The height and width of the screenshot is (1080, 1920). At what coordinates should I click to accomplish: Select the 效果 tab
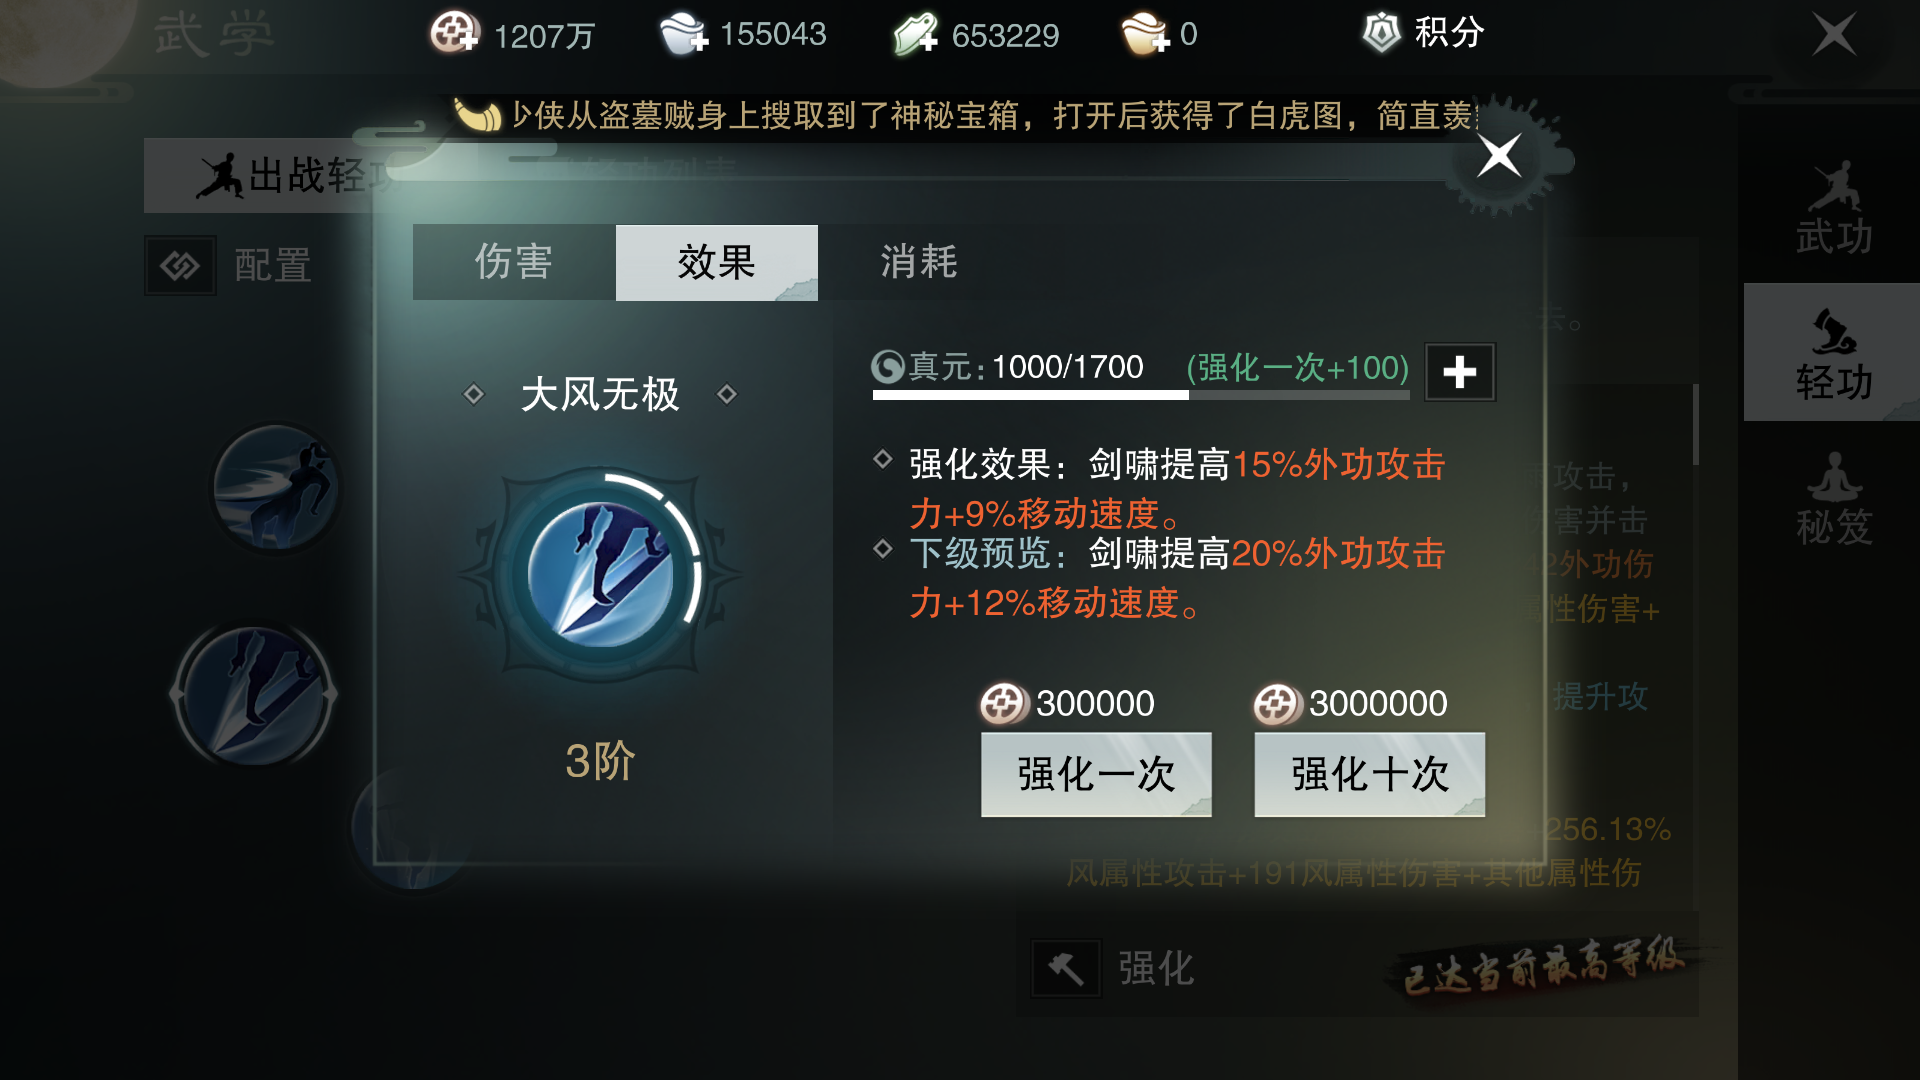pos(717,262)
